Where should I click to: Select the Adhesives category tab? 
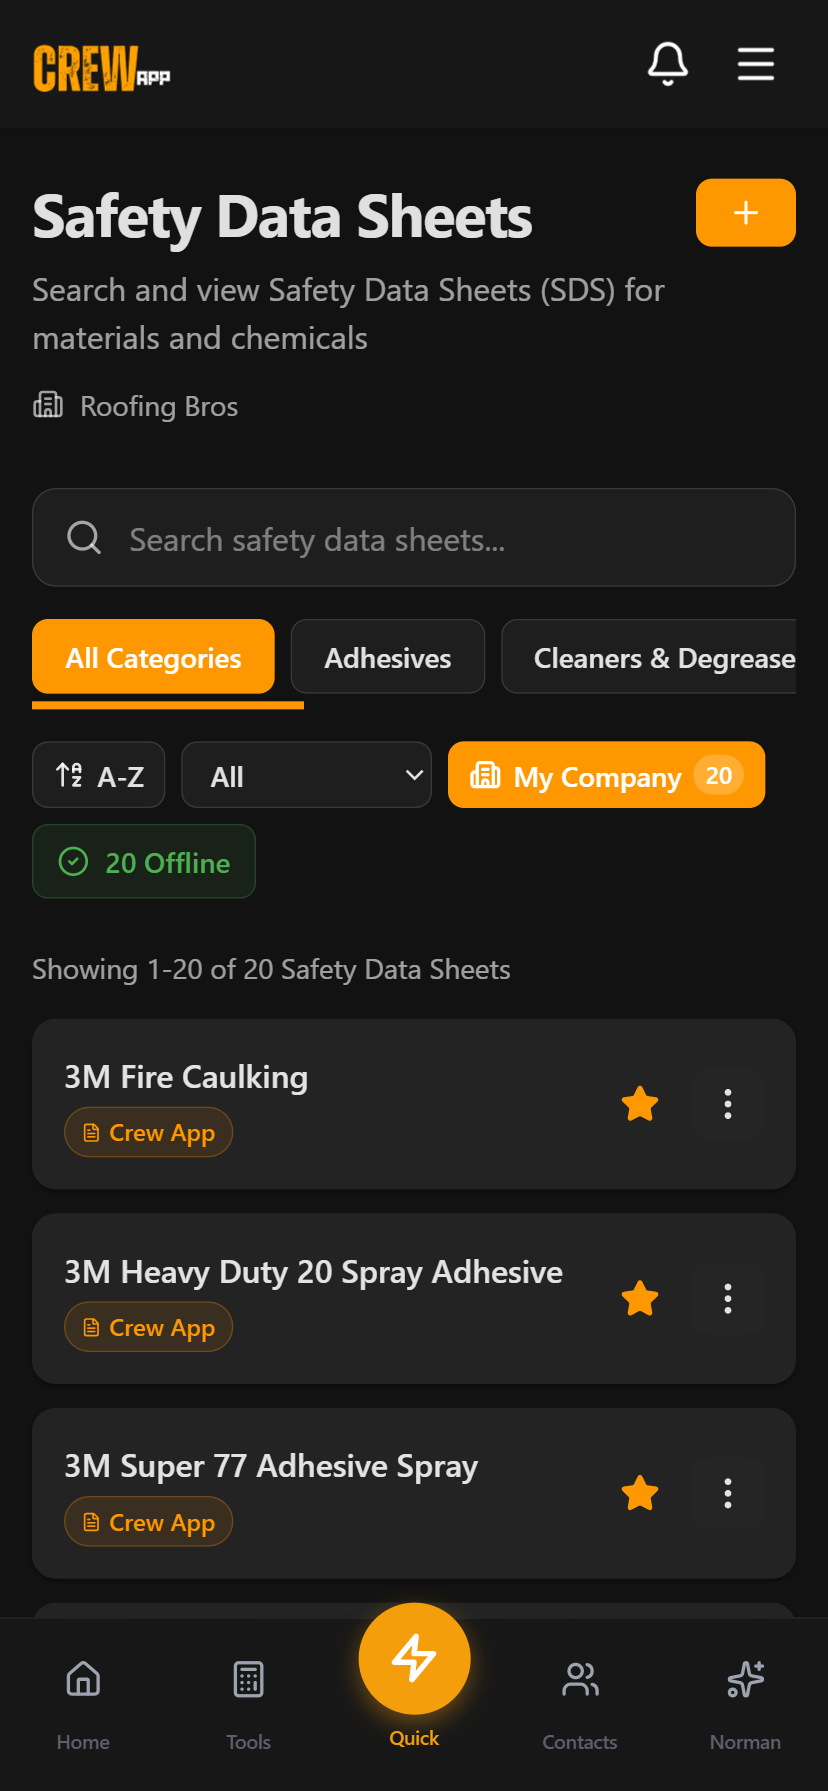click(388, 657)
